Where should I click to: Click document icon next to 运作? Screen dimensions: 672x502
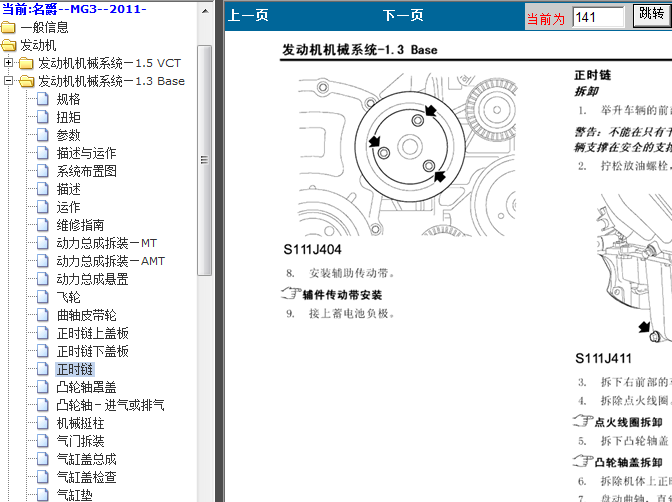click(42, 207)
